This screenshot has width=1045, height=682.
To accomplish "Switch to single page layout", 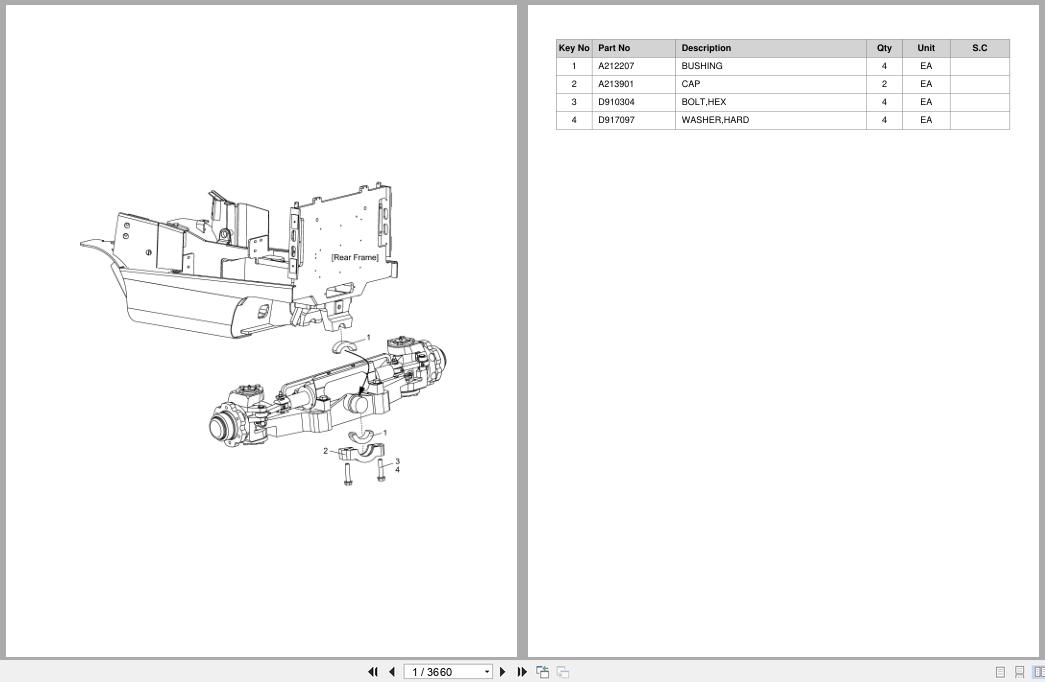I will point(1000,672).
